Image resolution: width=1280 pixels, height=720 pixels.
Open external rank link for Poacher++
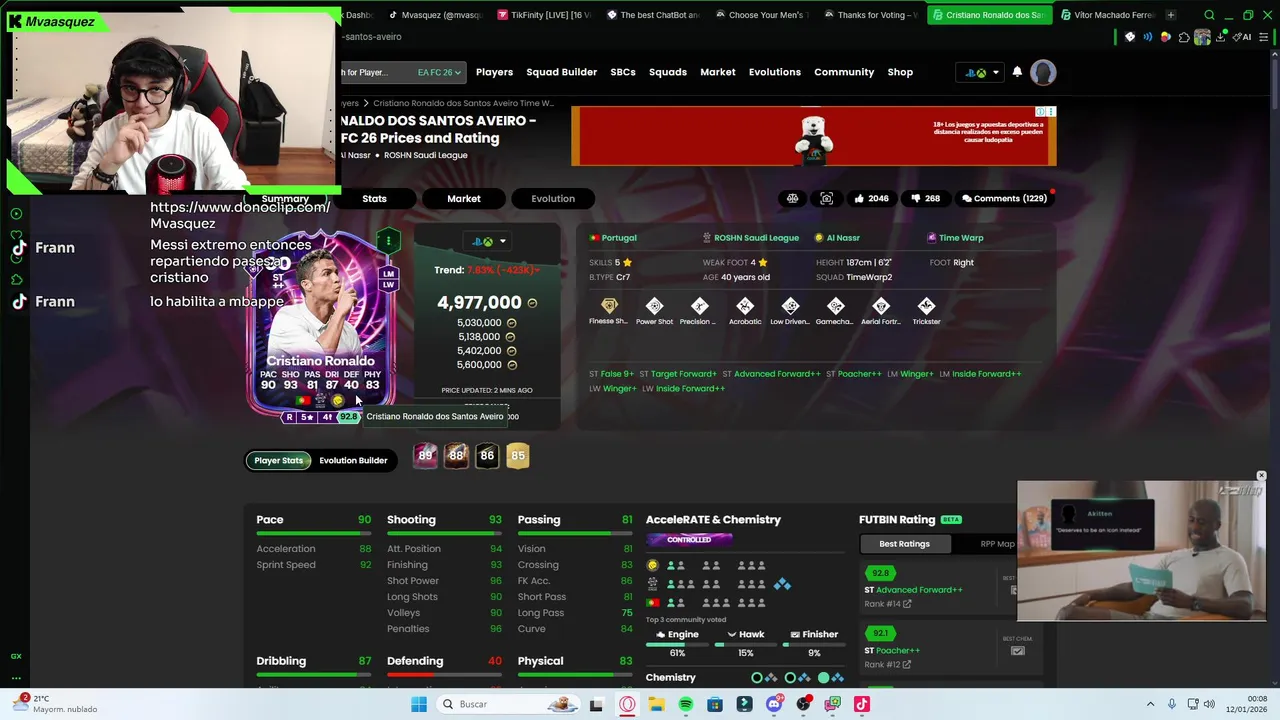pyautogui.click(x=907, y=664)
